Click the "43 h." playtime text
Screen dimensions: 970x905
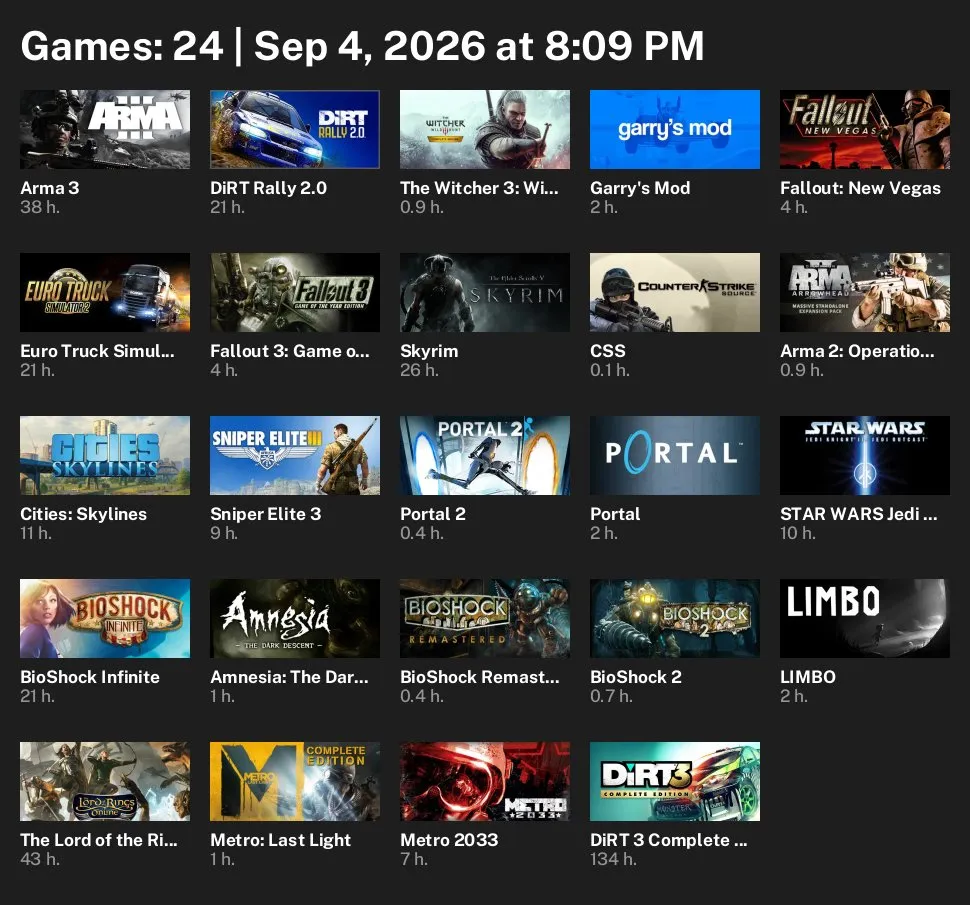click(40, 859)
